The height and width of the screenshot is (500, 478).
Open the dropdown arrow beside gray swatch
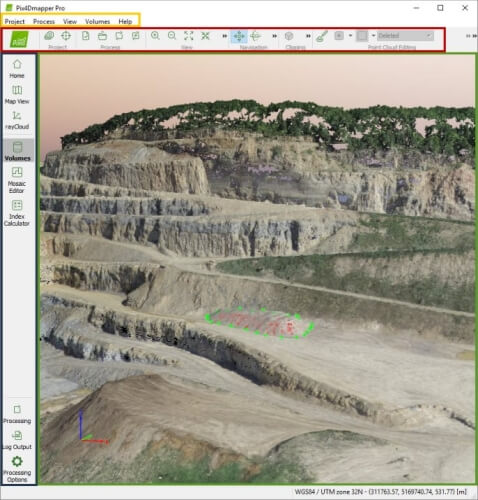pos(373,35)
